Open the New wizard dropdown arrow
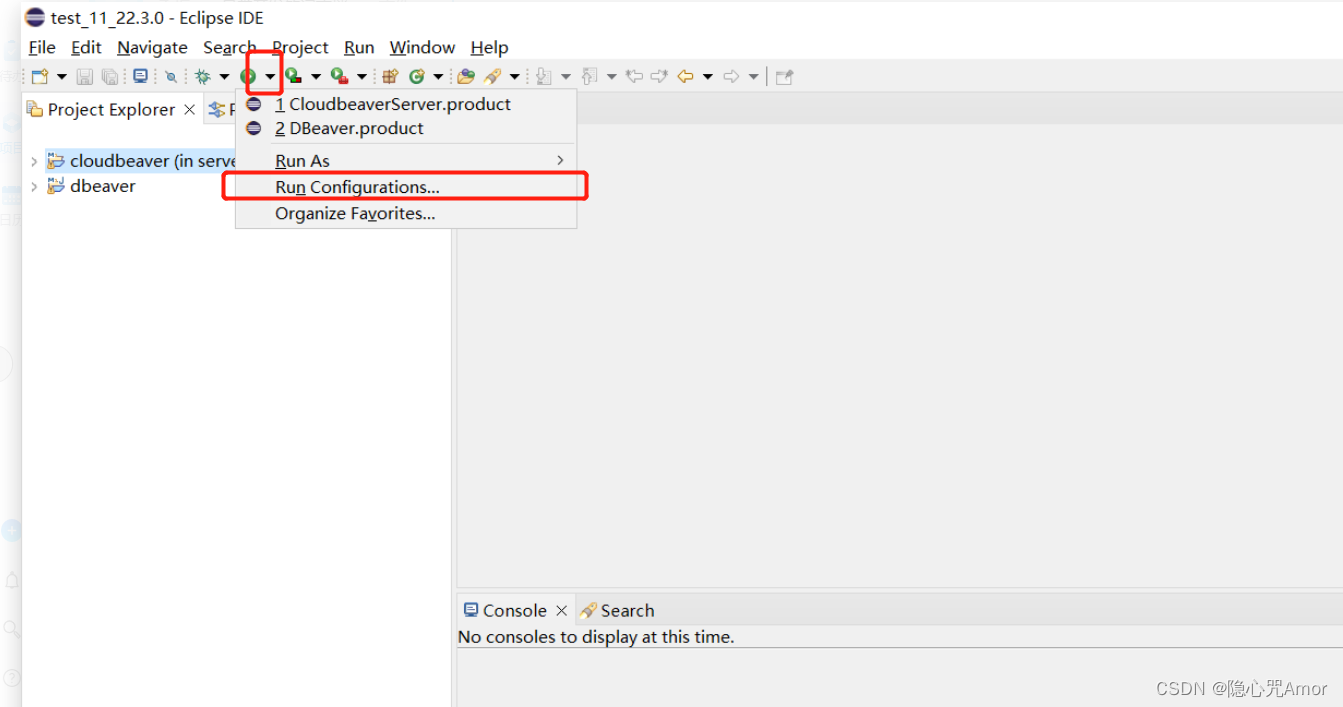The image size is (1343, 707). [61, 76]
